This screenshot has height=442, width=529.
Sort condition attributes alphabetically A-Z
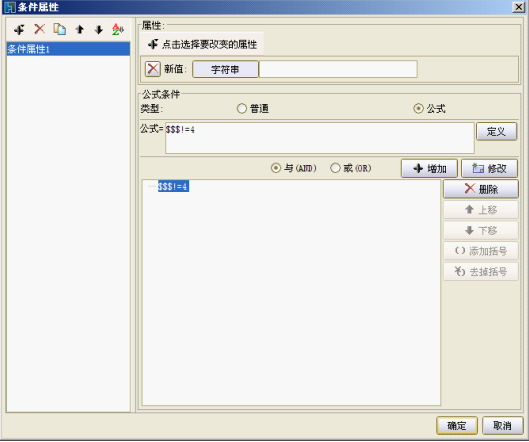[118, 30]
